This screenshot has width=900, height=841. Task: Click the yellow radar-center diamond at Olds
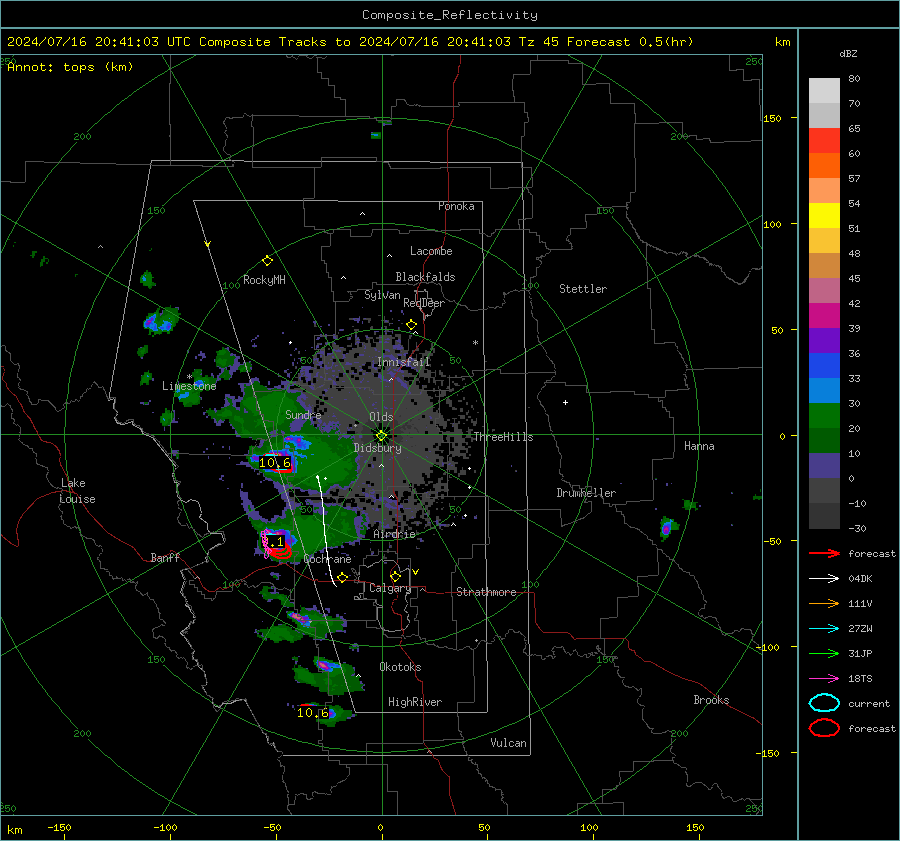pyautogui.click(x=381, y=435)
